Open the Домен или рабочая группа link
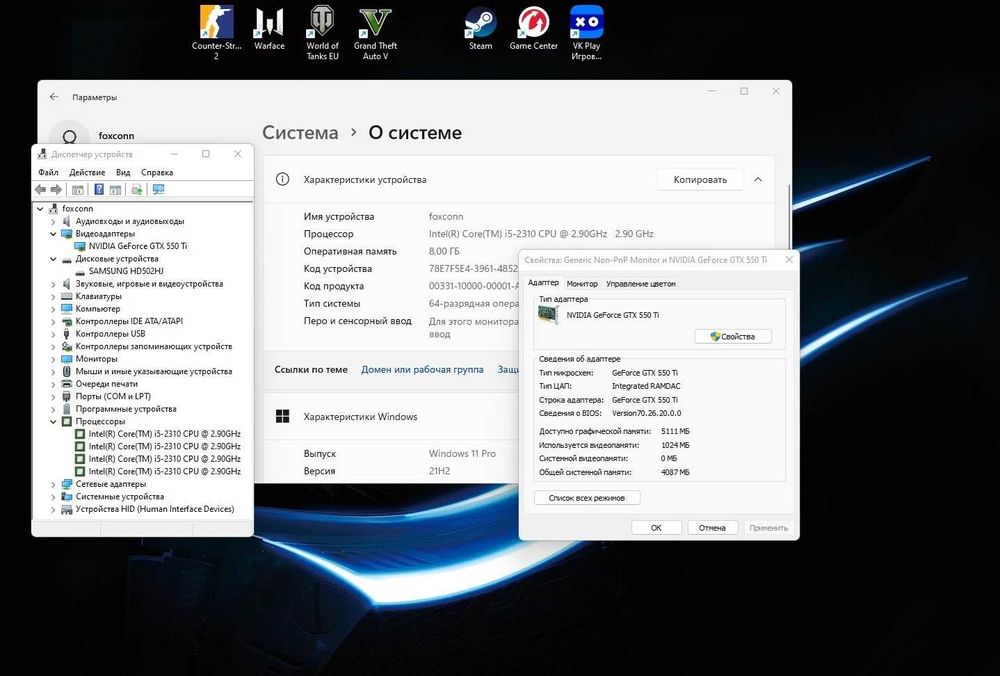 click(x=422, y=369)
